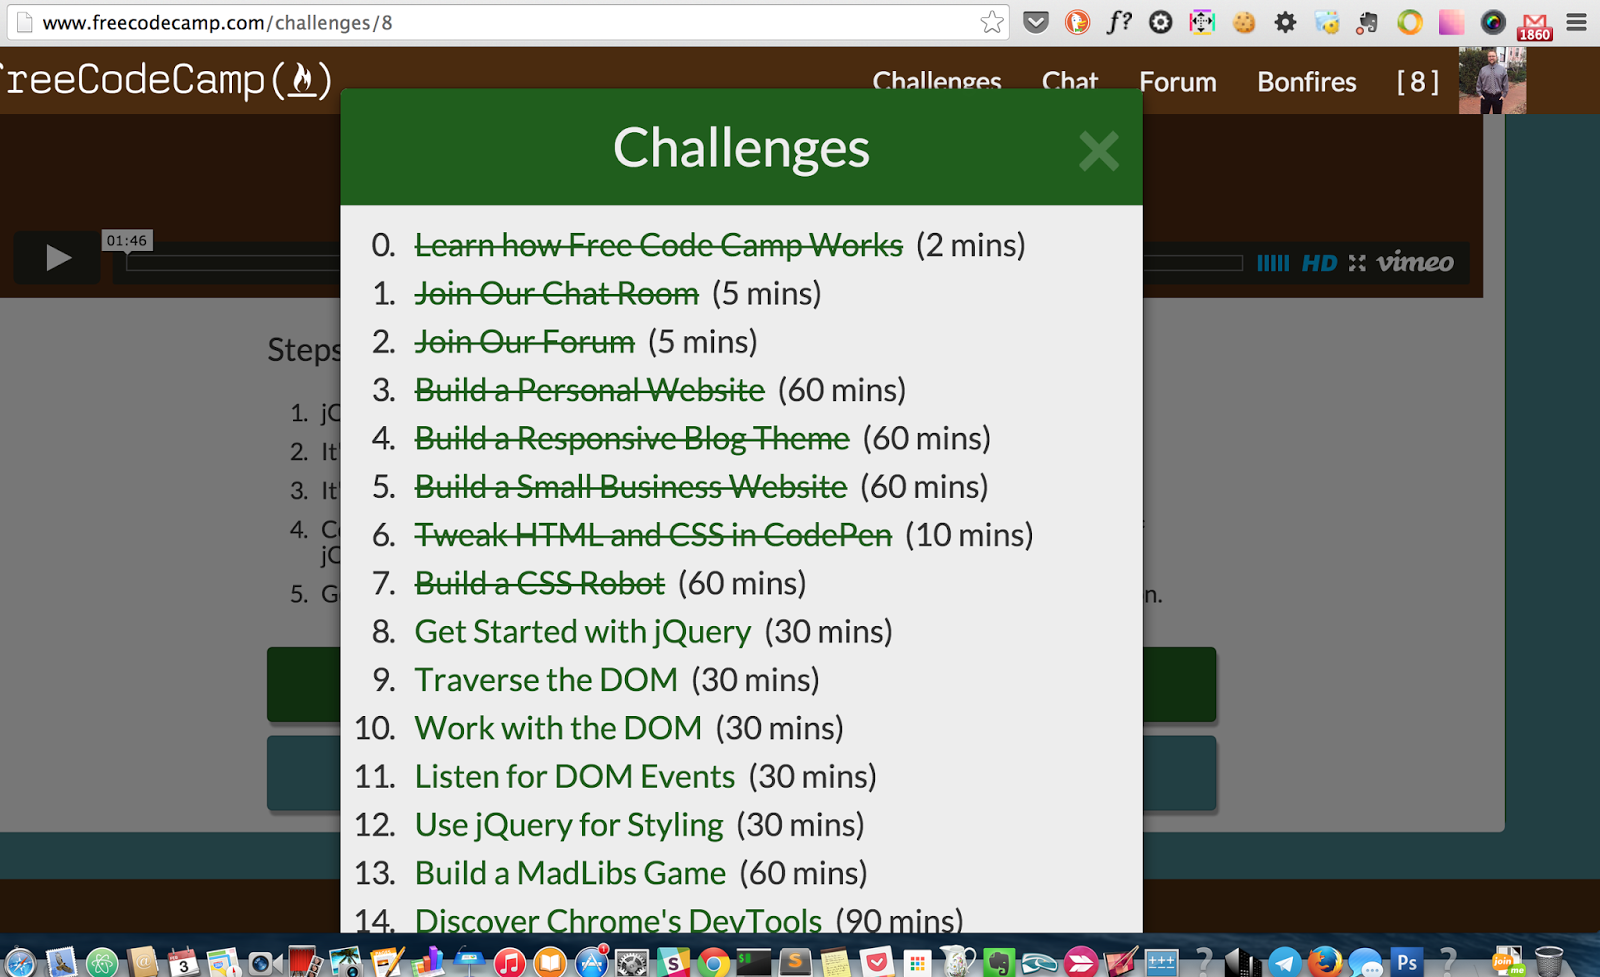Viewport: 1600px width, 977px height.
Task: Adjust Vimeo volume bars
Action: (1273, 263)
